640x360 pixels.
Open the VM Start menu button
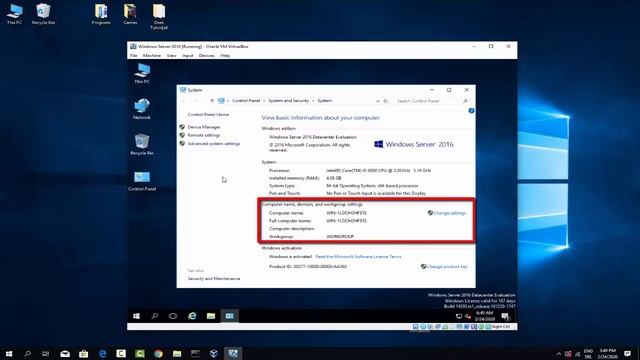(136, 316)
